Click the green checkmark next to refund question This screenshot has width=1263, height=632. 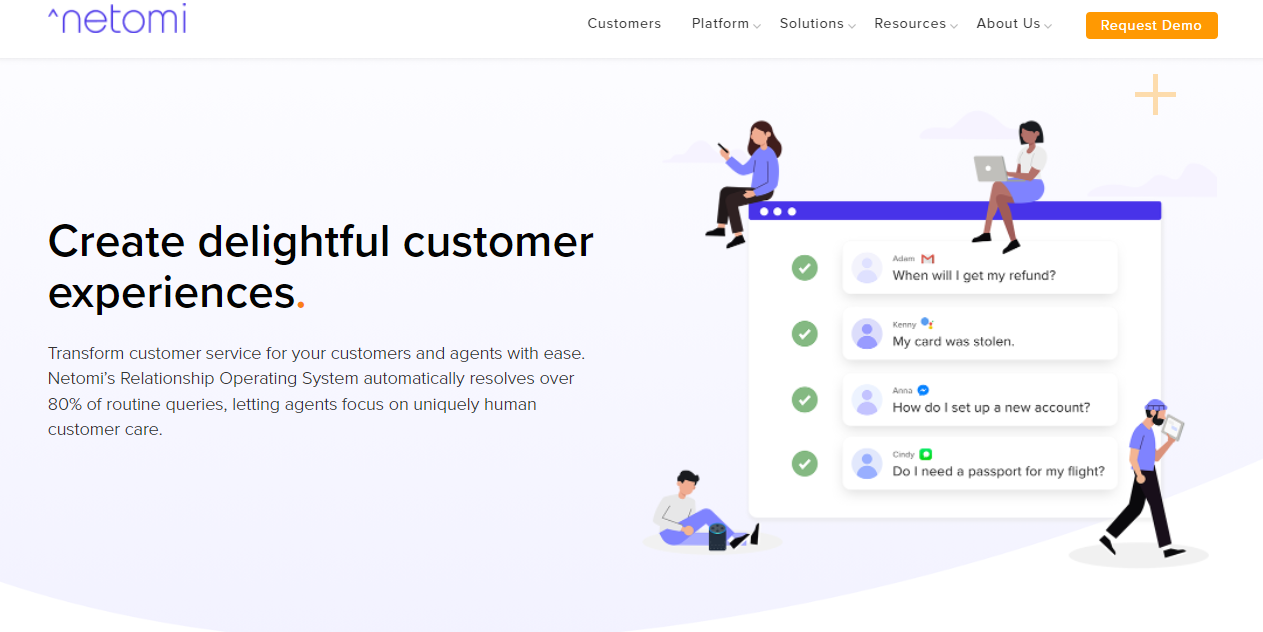(804, 268)
